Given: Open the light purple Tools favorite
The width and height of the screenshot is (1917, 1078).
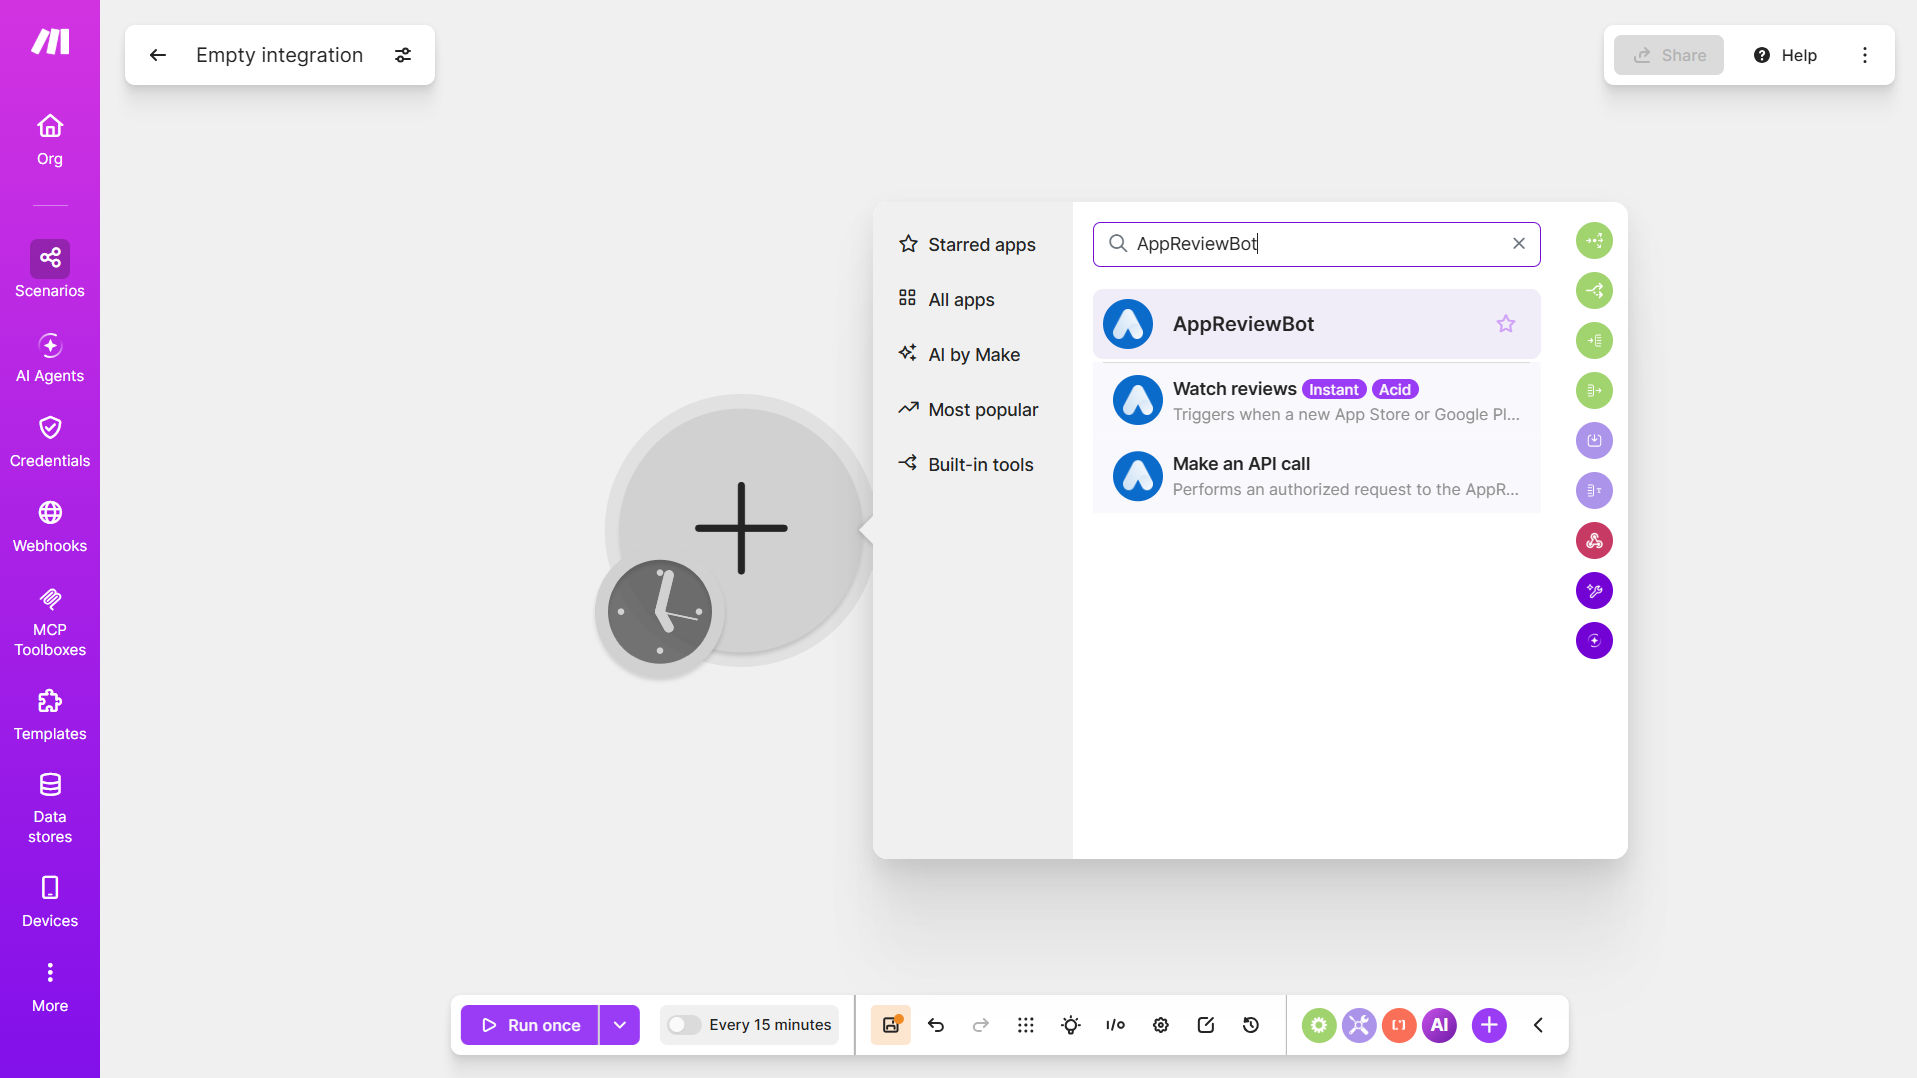Looking at the screenshot, I should 1359,1025.
